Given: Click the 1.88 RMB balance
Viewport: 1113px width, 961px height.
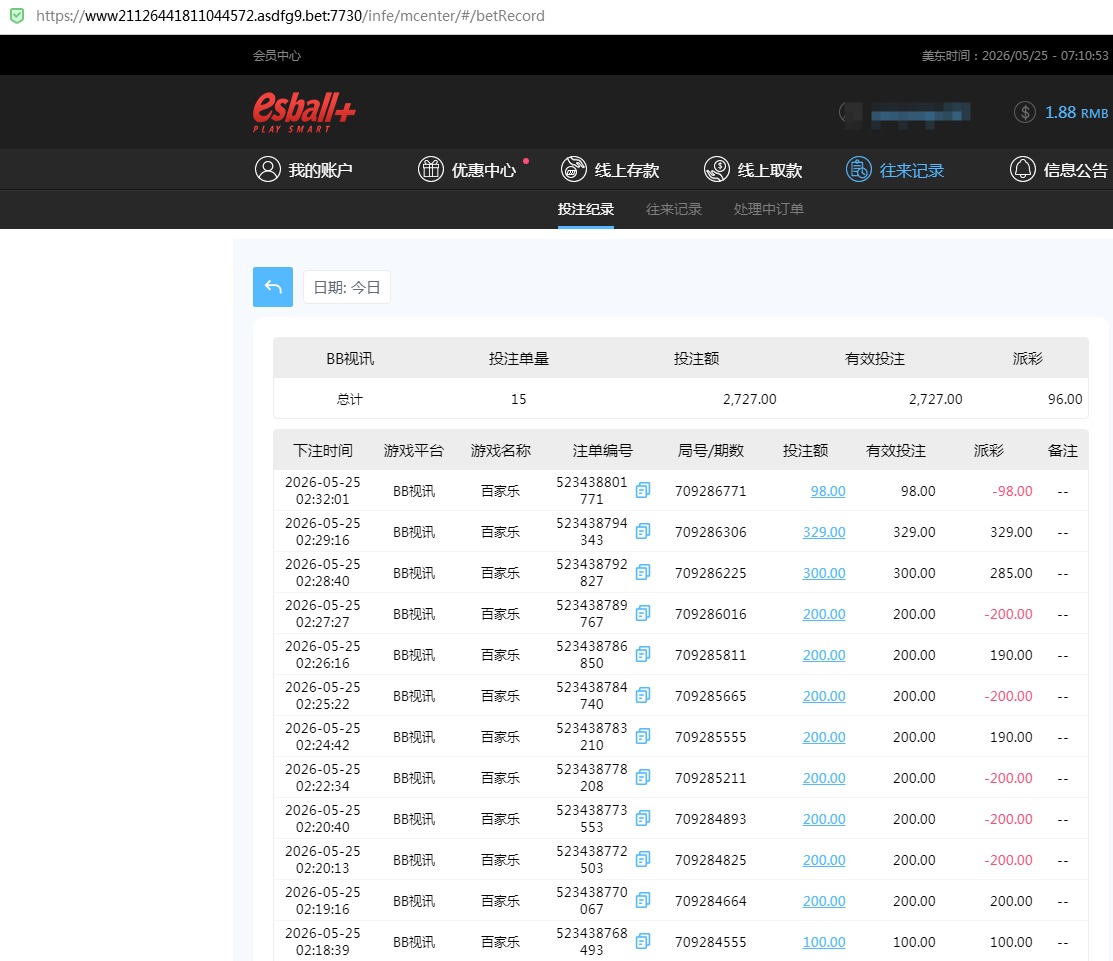Looking at the screenshot, I should (1076, 112).
